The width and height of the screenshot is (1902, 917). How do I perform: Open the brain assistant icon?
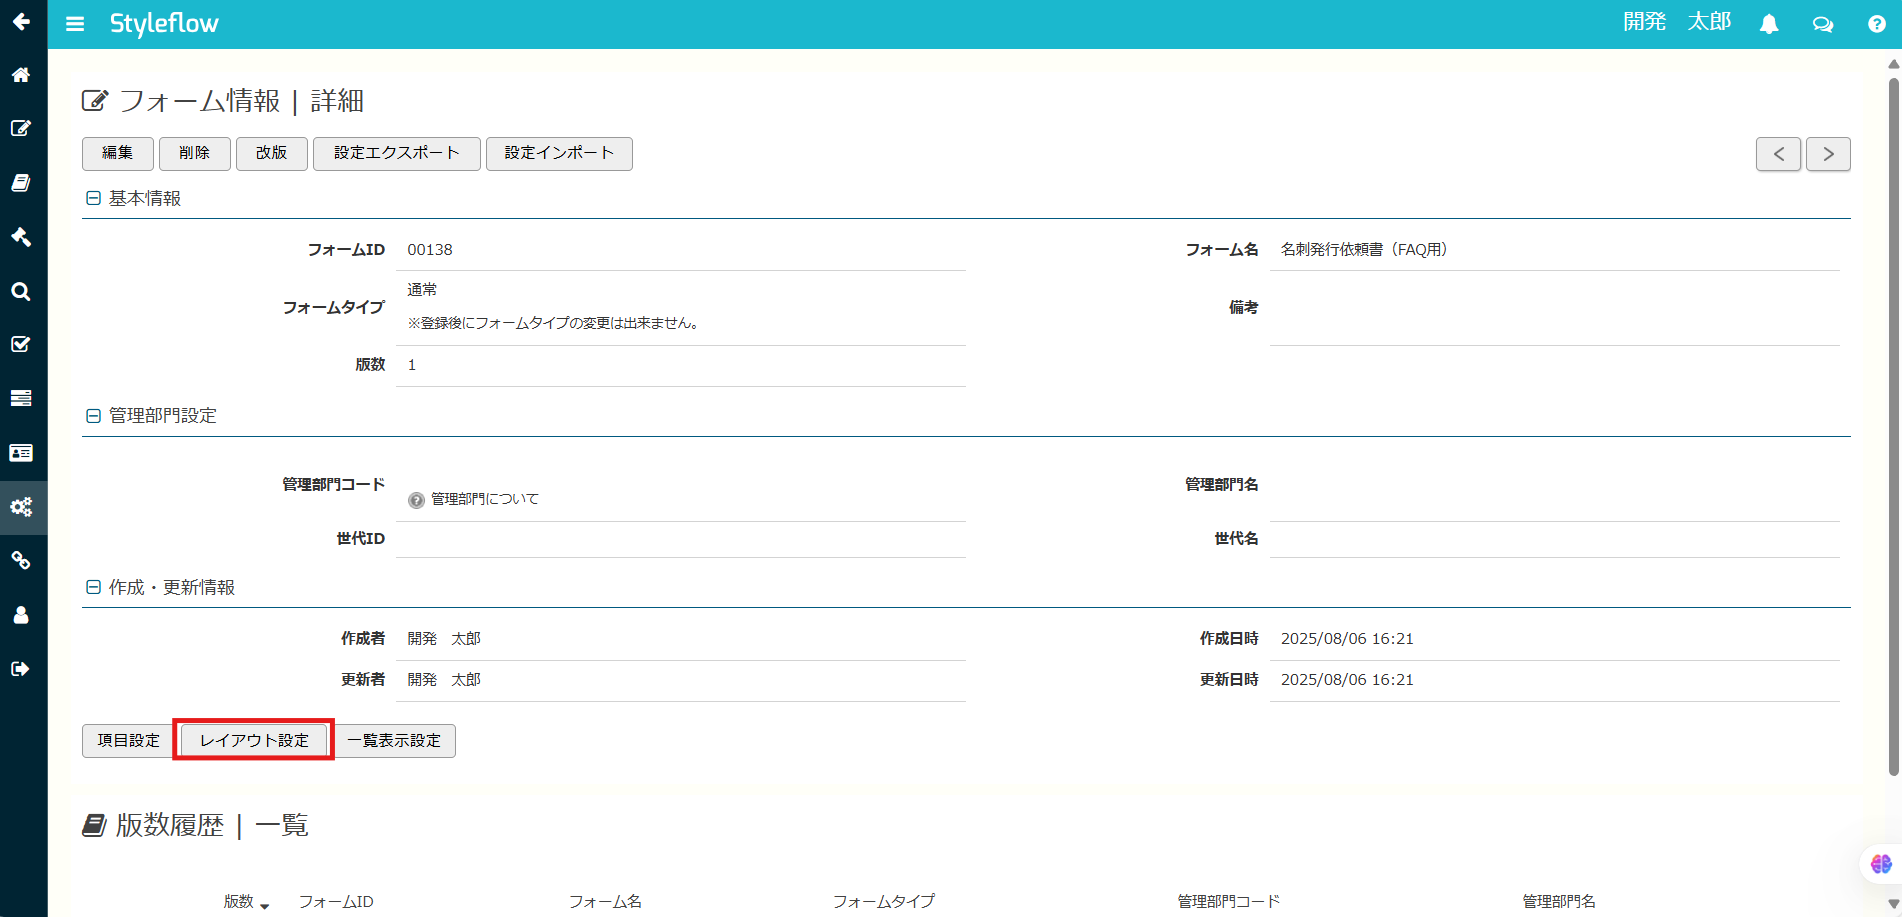click(x=1881, y=864)
